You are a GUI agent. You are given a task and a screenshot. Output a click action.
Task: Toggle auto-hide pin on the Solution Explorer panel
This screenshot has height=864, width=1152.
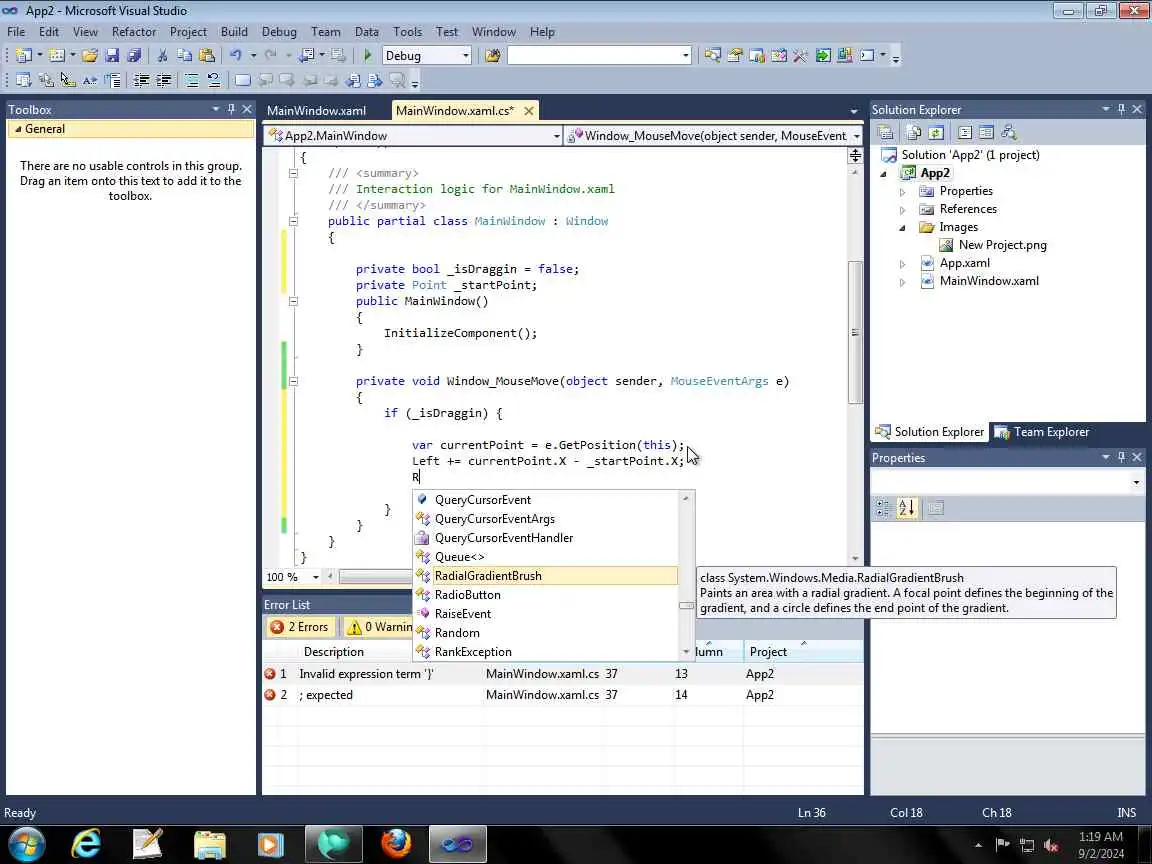[x=1121, y=109]
